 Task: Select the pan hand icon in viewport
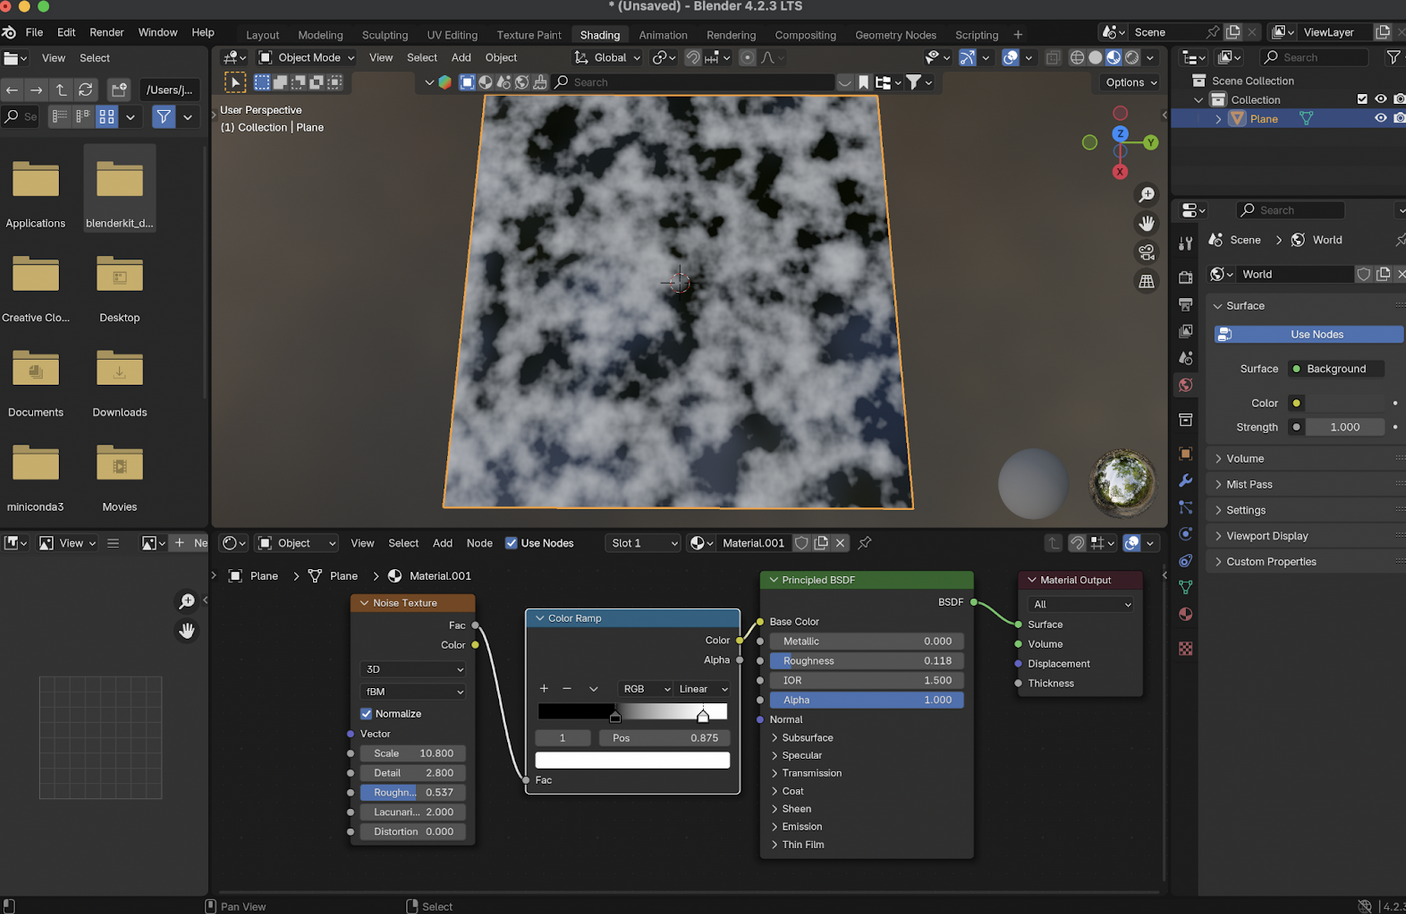pyautogui.click(x=1146, y=223)
